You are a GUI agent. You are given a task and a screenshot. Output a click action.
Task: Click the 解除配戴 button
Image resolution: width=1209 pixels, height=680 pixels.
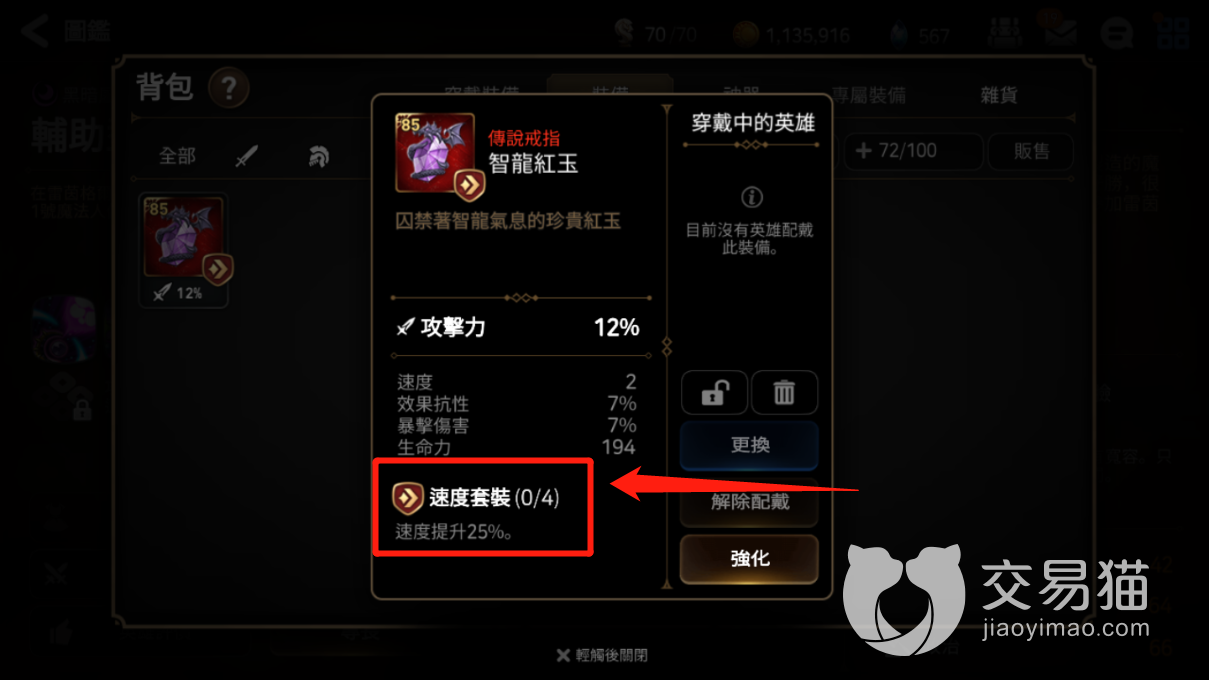[x=750, y=501]
